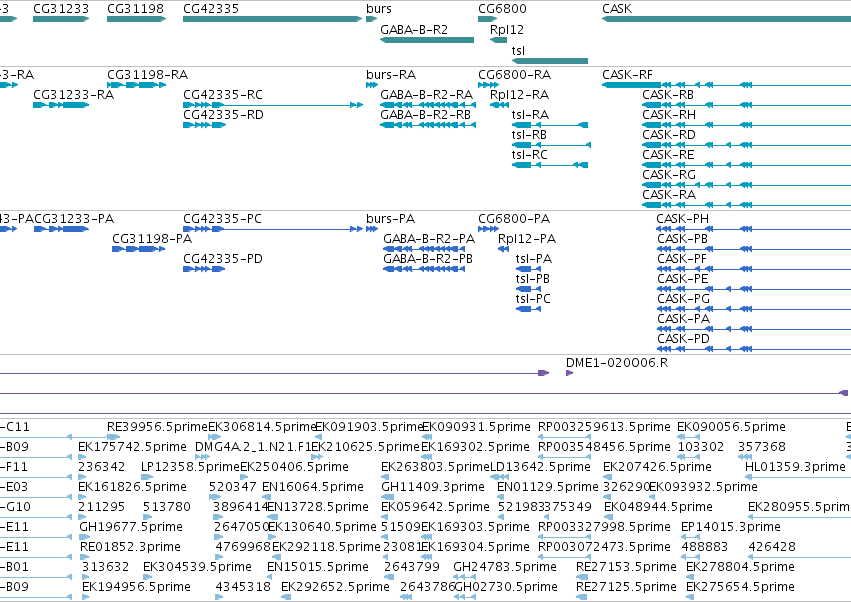
Task: Select the DME1-020006.R feature label
Action: click(x=617, y=363)
